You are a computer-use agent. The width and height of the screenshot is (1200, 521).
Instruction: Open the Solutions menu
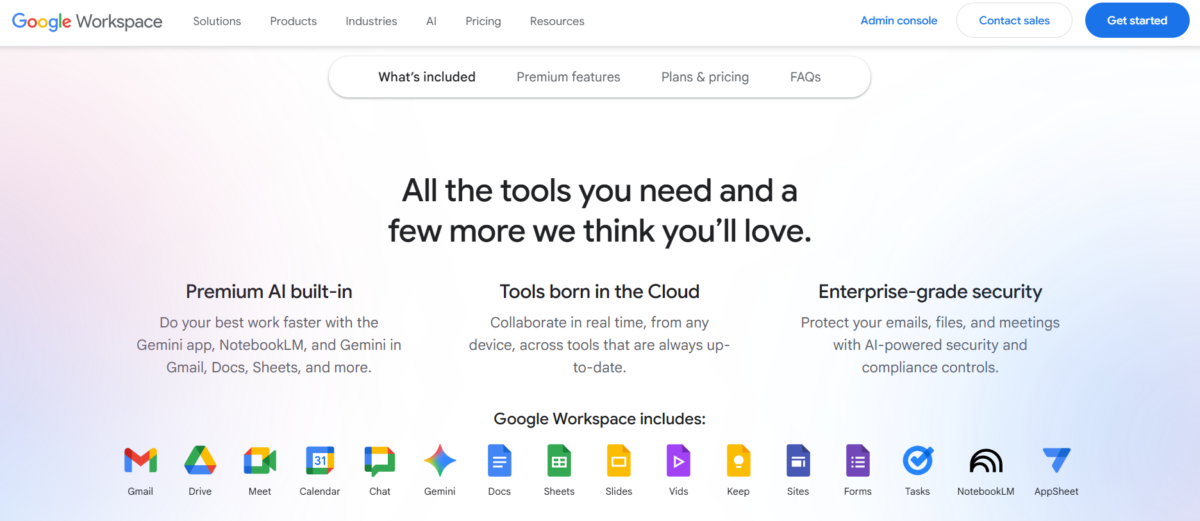click(x=217, y=21)
